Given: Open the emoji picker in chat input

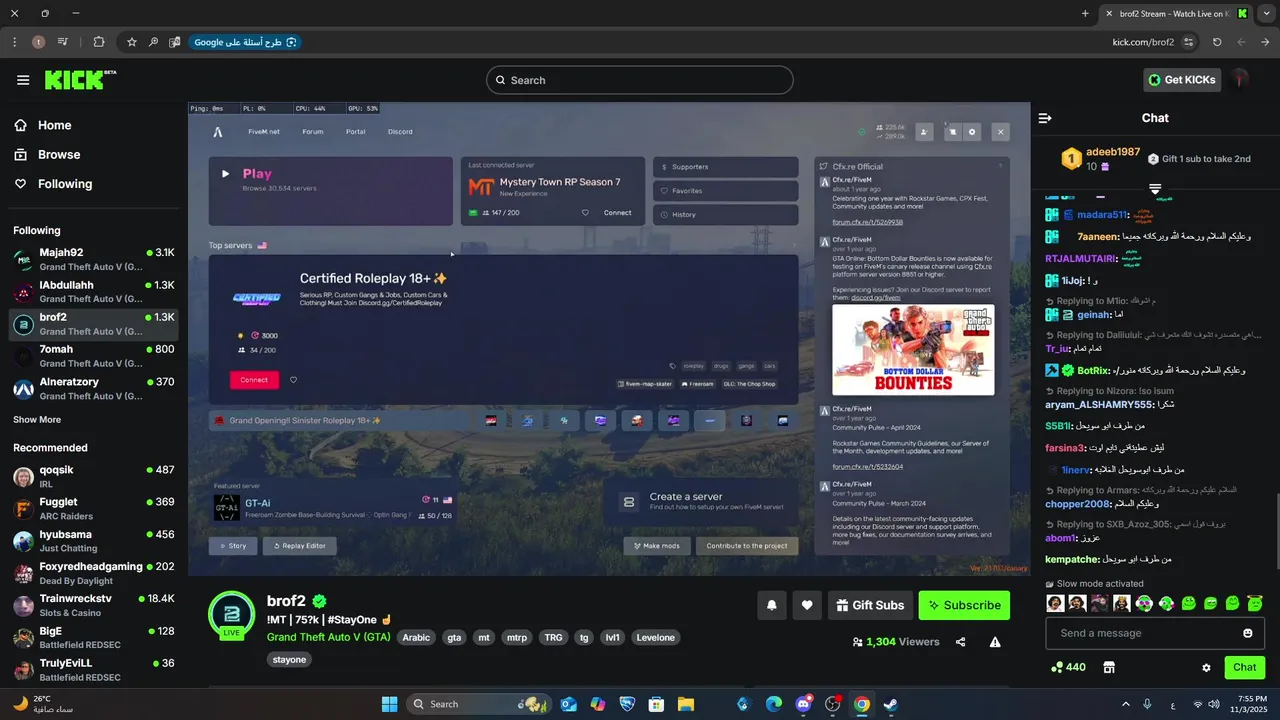Looking at the screenshot, I should click(x=1248, y=633).
